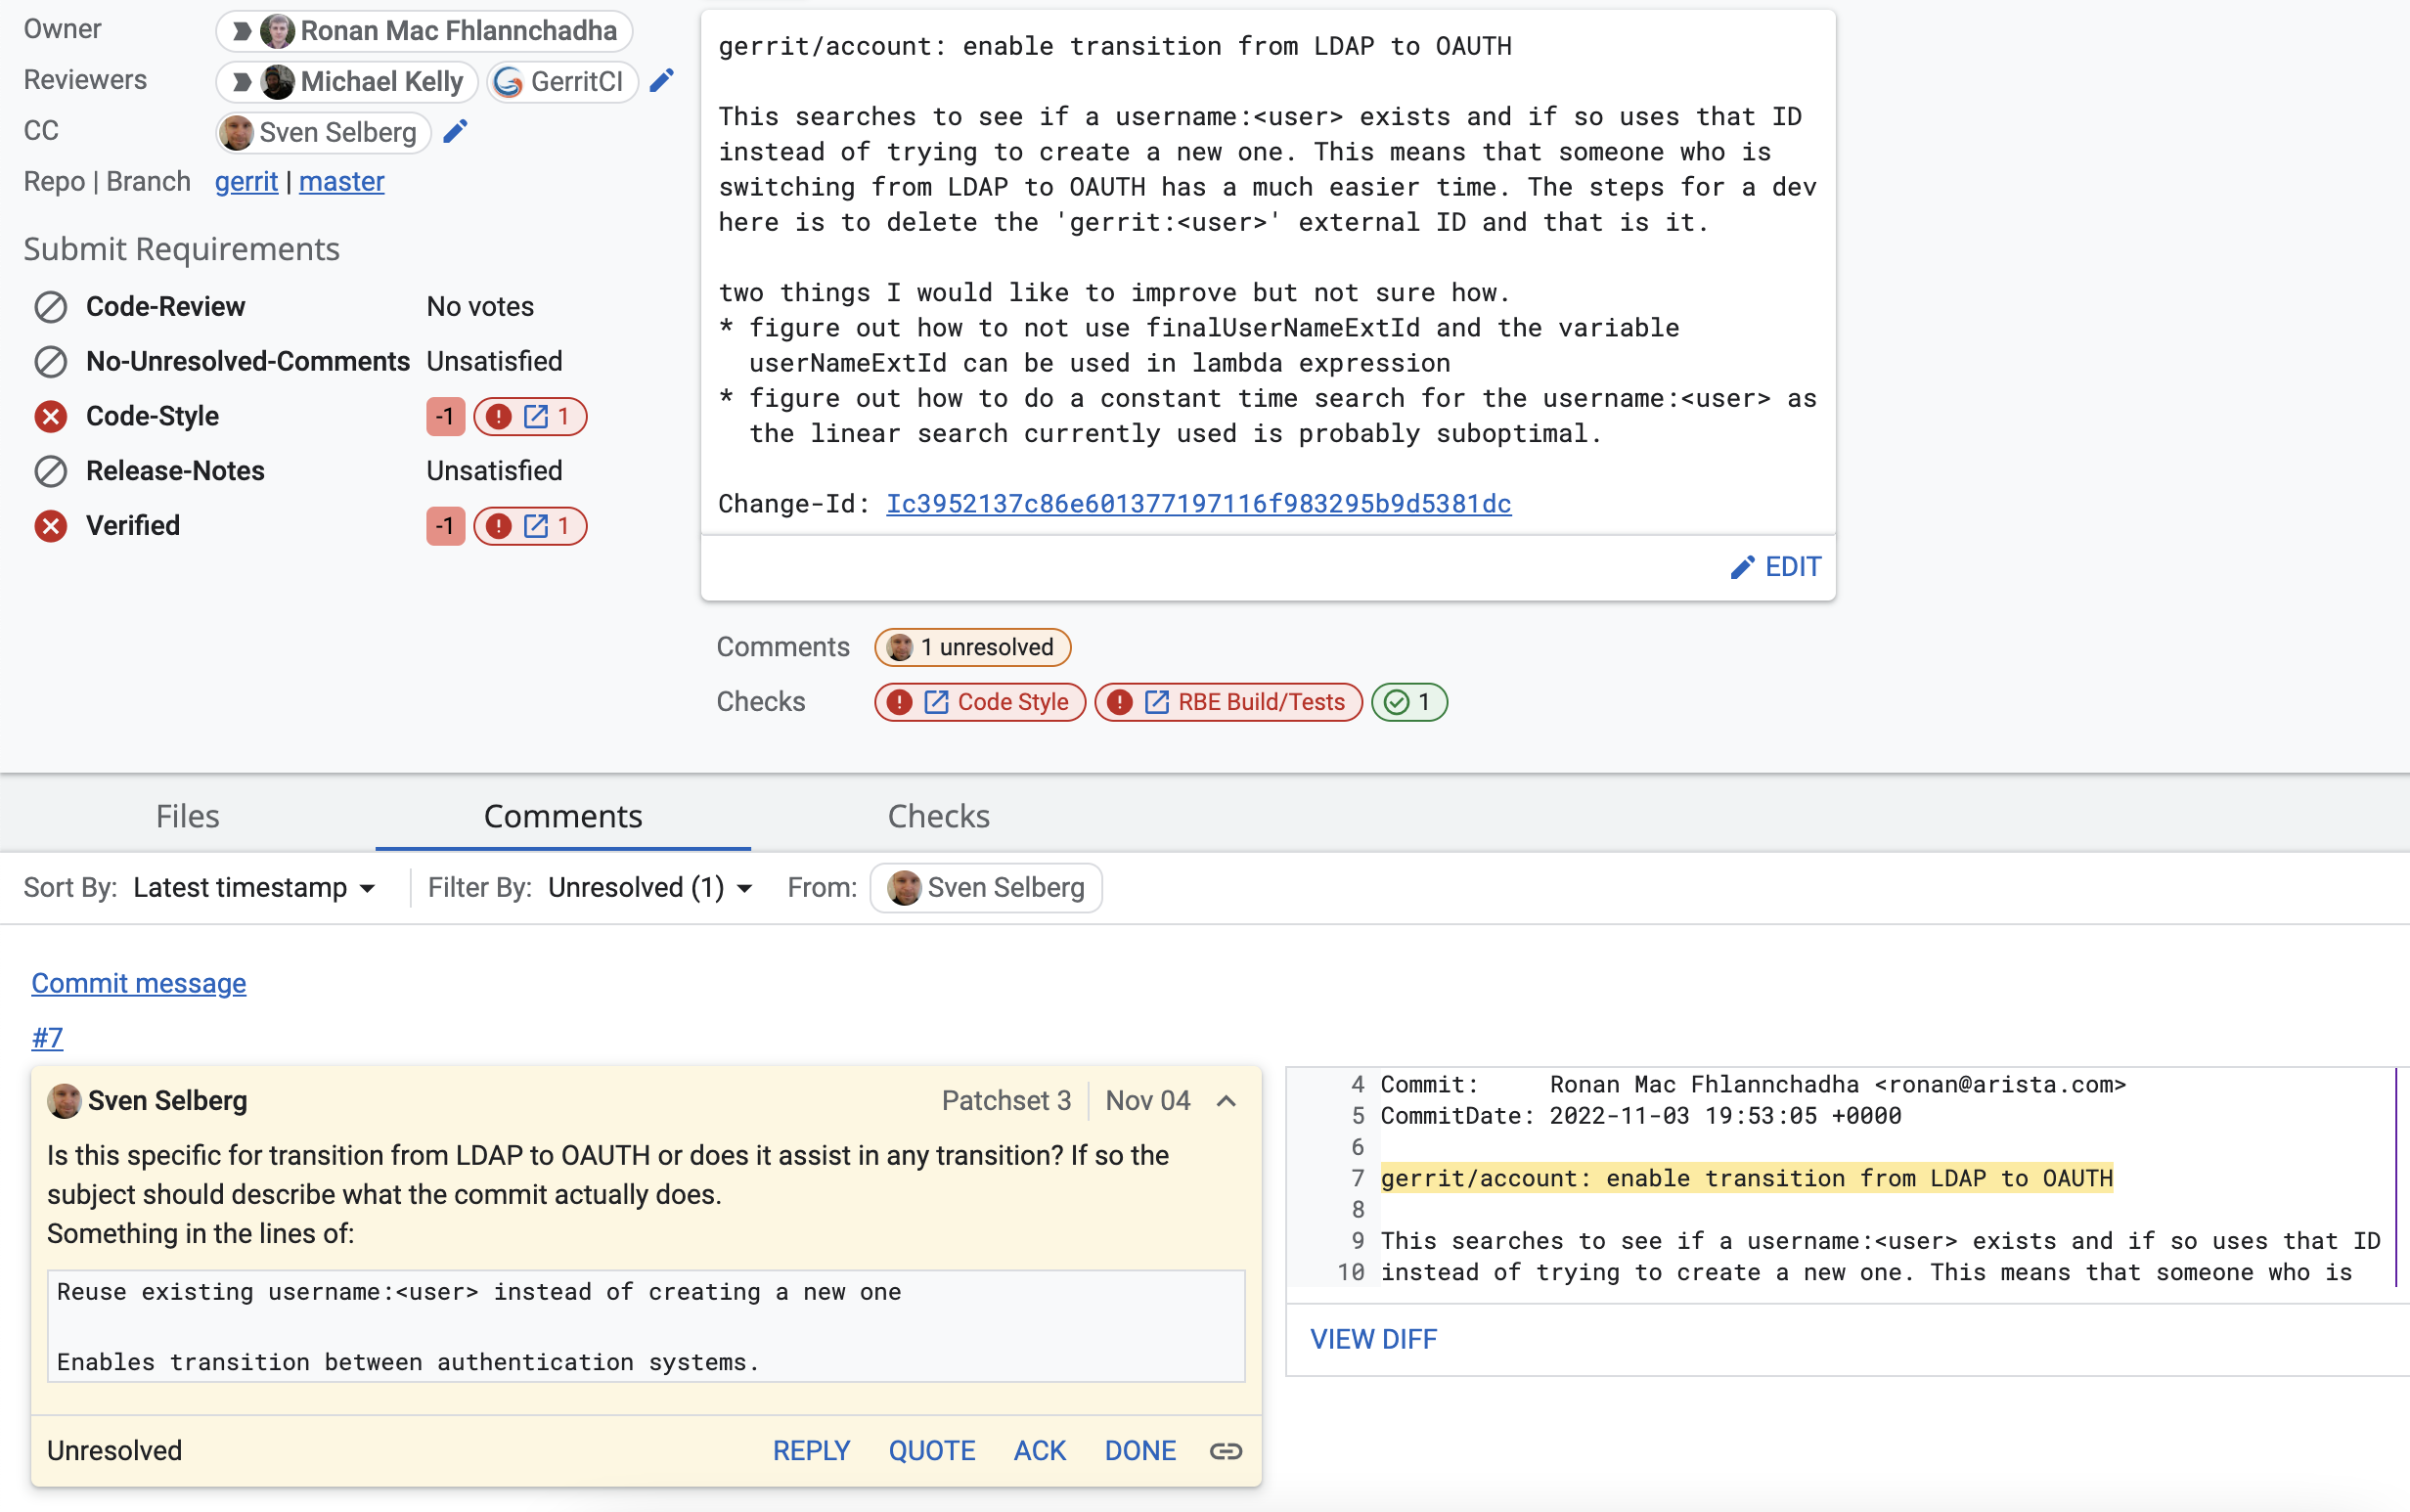2410x1512 pixels.
Task: Toggle the From Sven Selberg filter chip
Action: (x=986, y=888)
